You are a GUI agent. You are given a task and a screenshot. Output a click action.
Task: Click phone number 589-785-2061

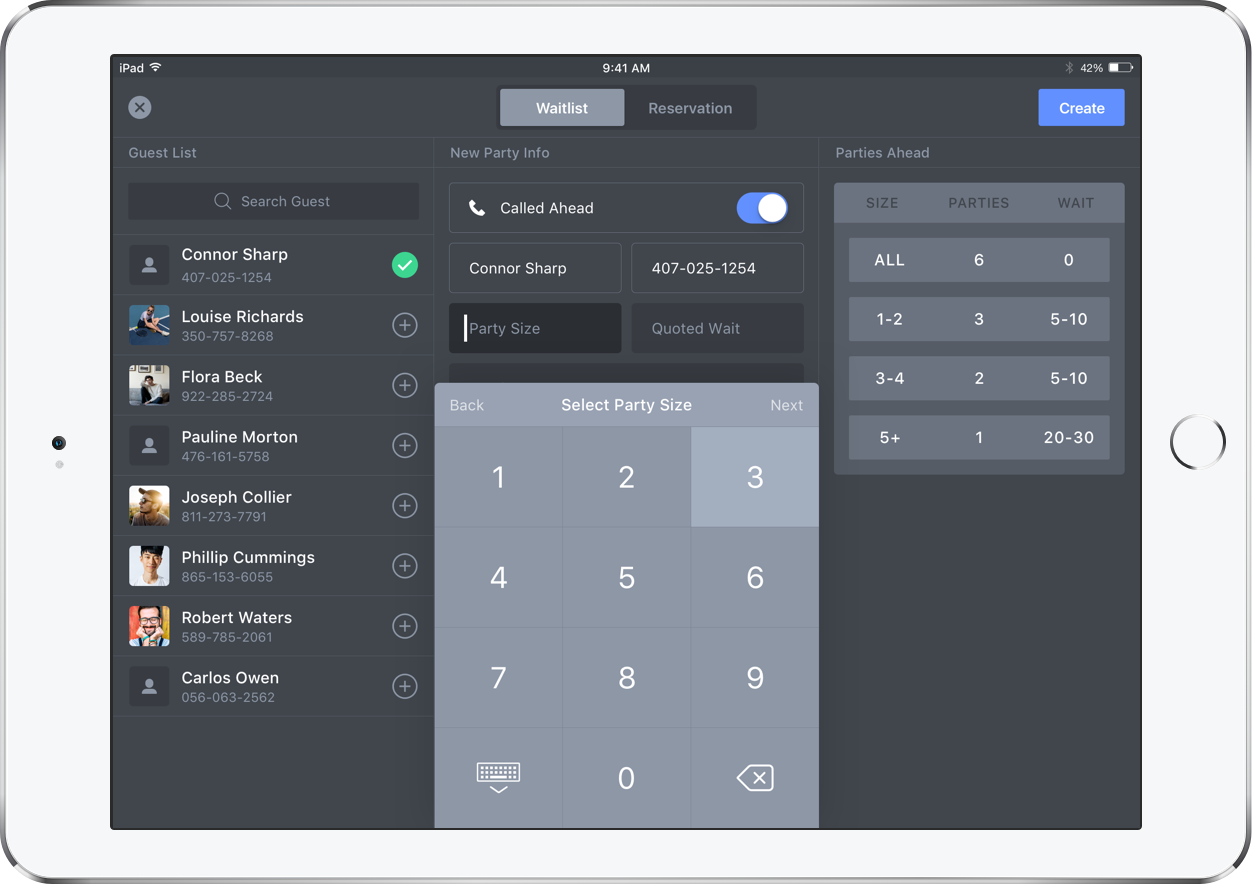pos(227,637)
